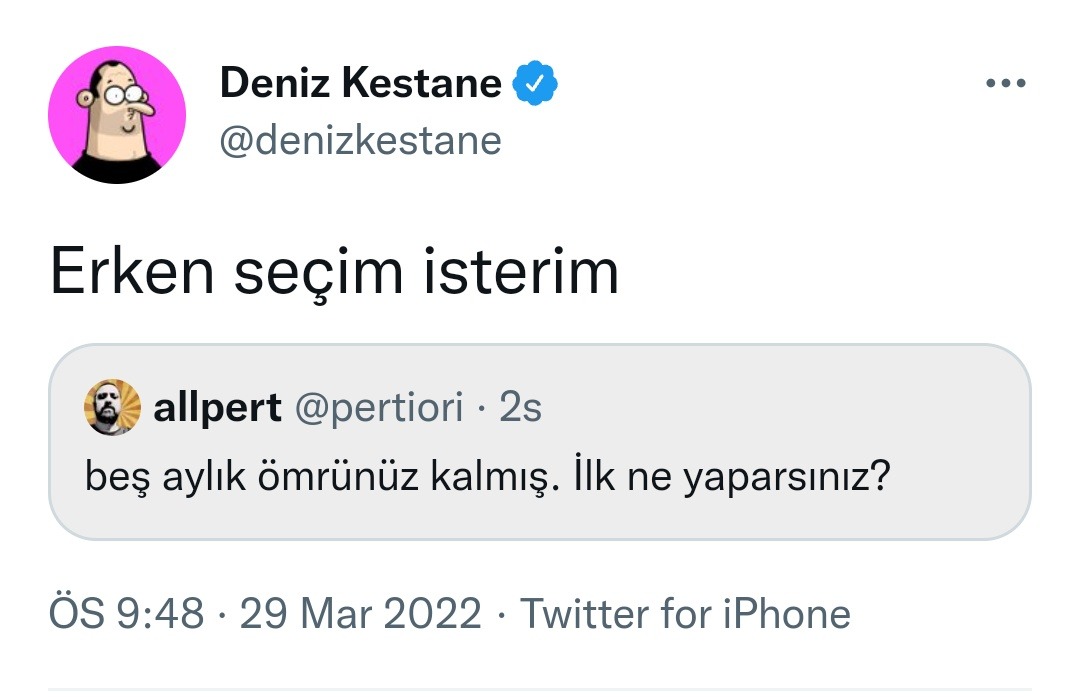Click the word "isterim" in the tweet
Screen dimensions: 1080x697
coord(530,272)
